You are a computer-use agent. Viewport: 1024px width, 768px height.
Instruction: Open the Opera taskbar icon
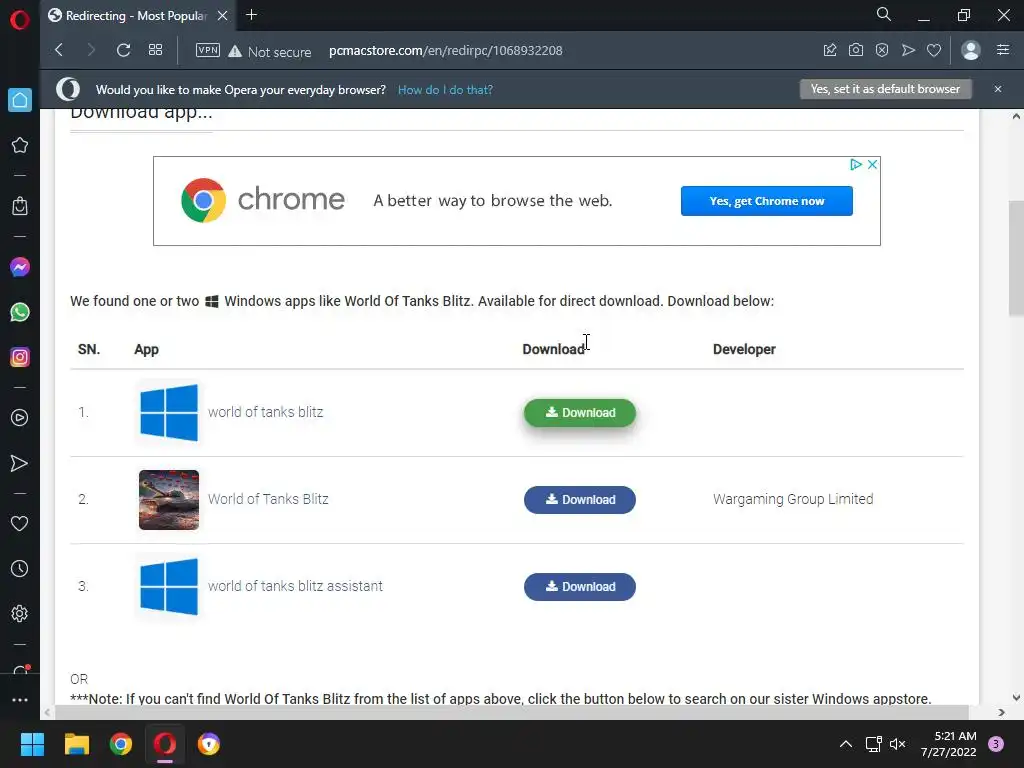tap(165, 744)
